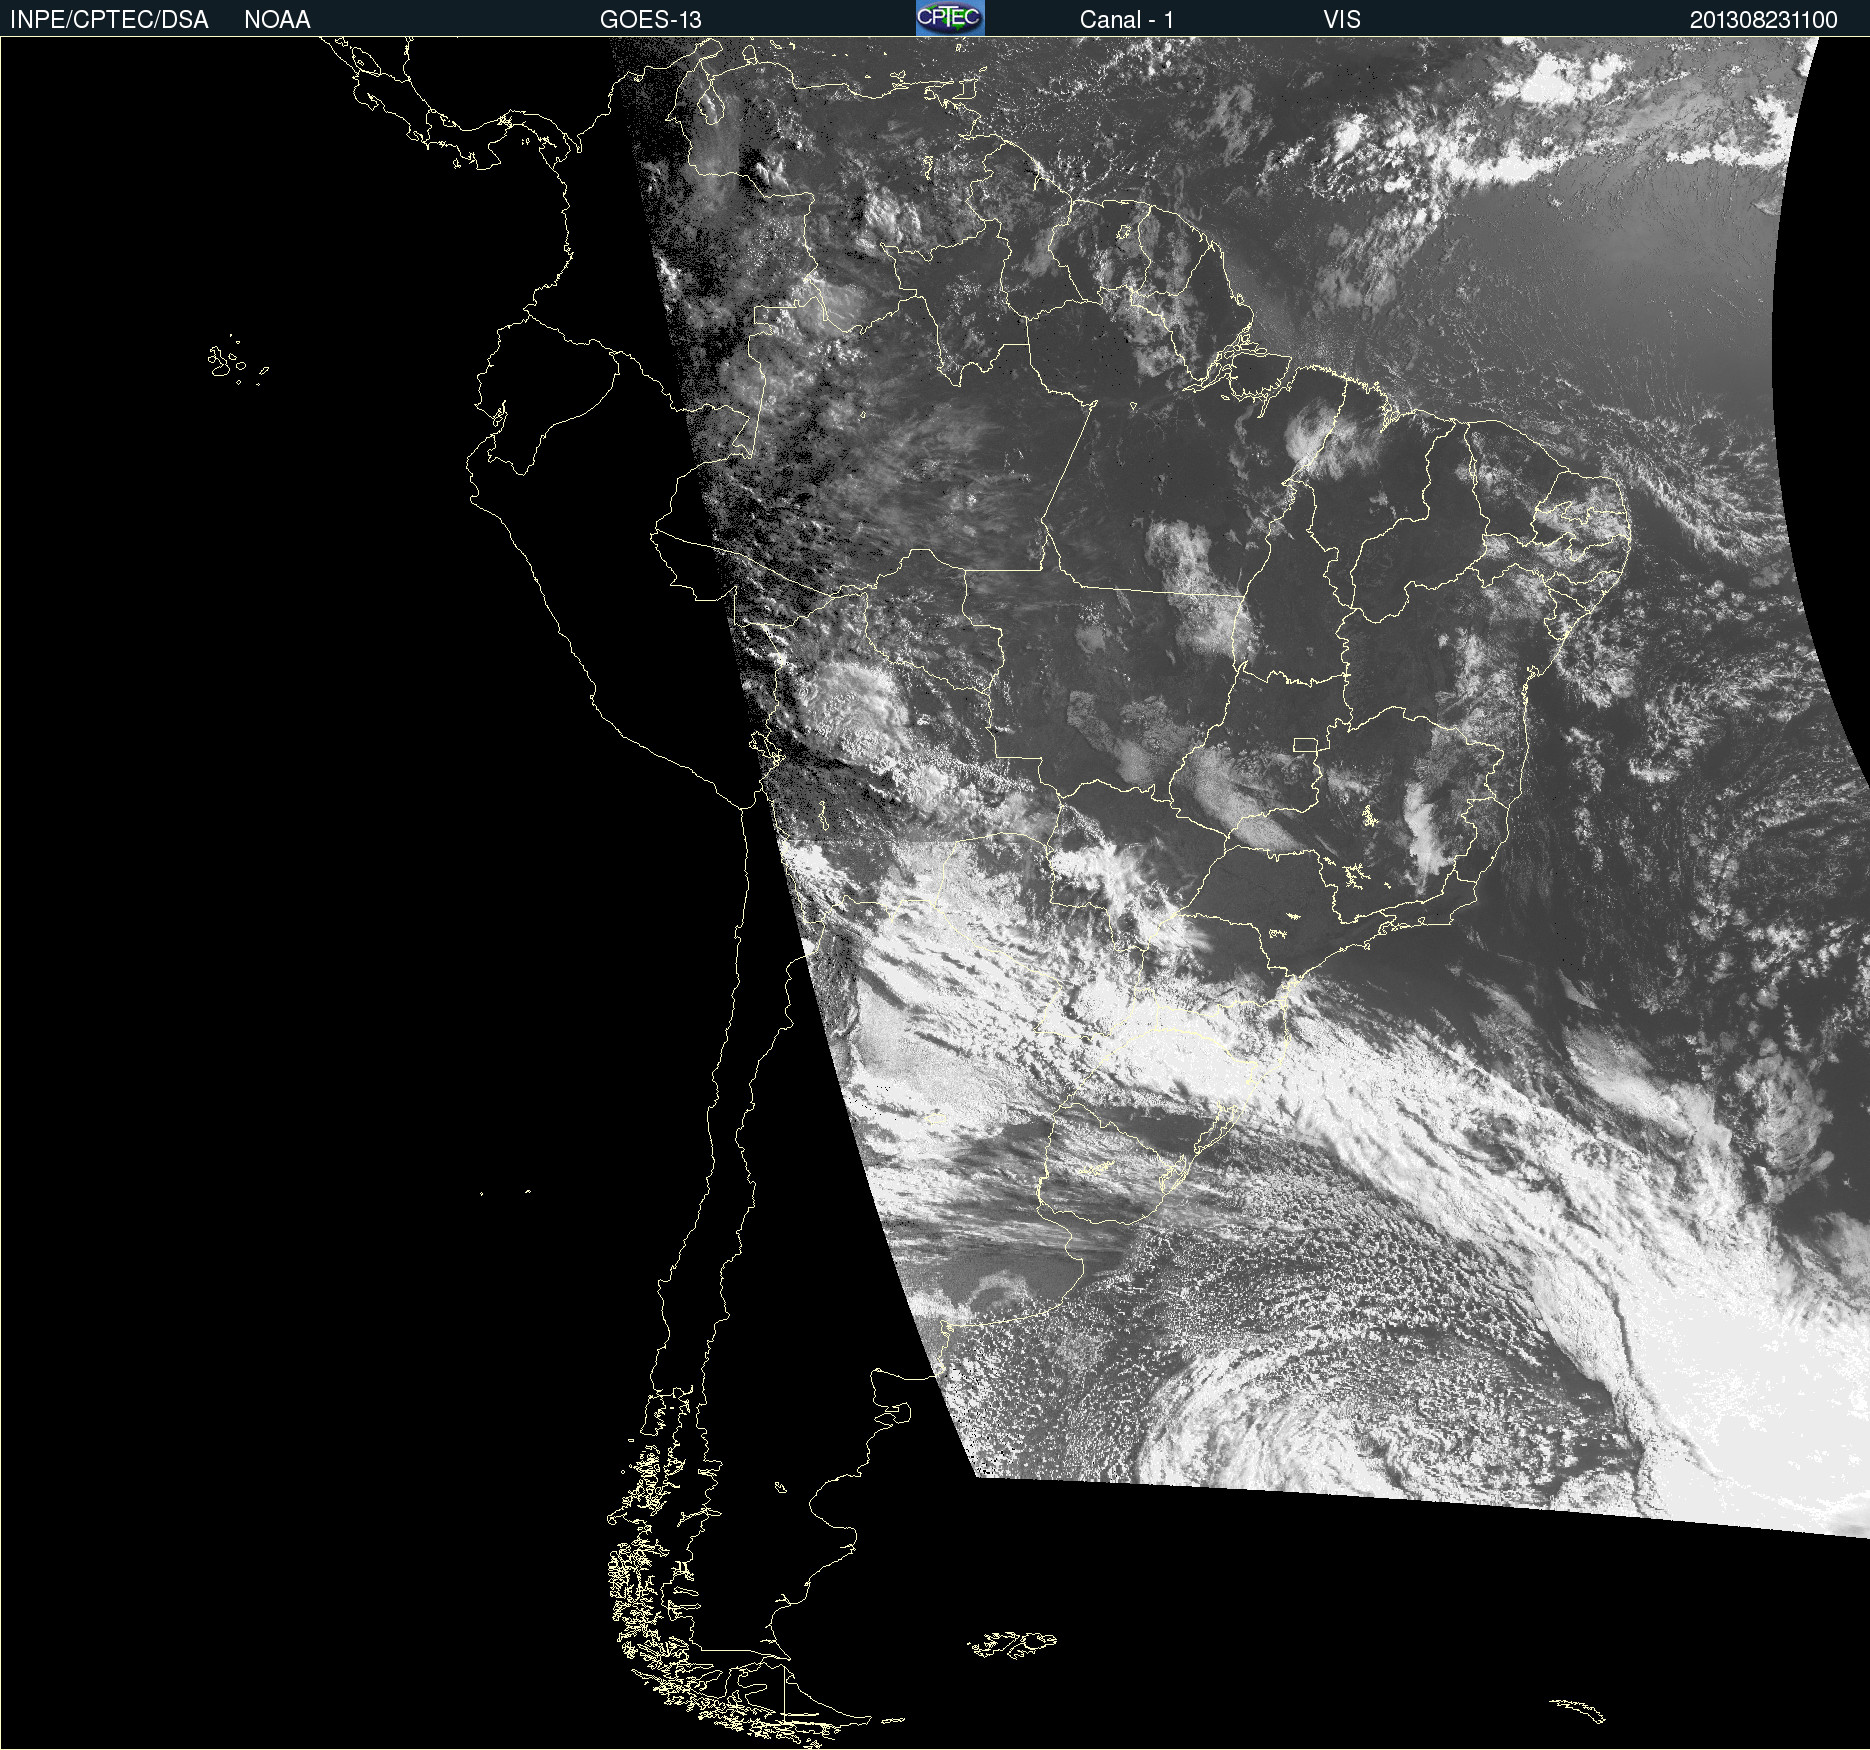
Task: Select the Canal - 1 channel label
Action: pyautogui.click(x=1127, y=20)
